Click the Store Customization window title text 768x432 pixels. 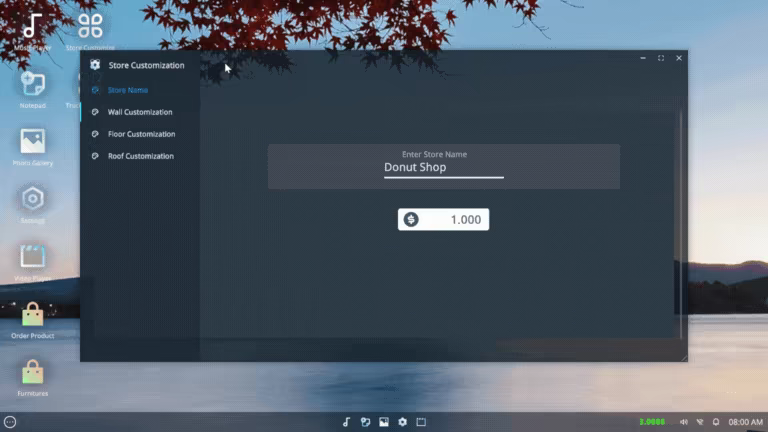(x=146, y=65)
